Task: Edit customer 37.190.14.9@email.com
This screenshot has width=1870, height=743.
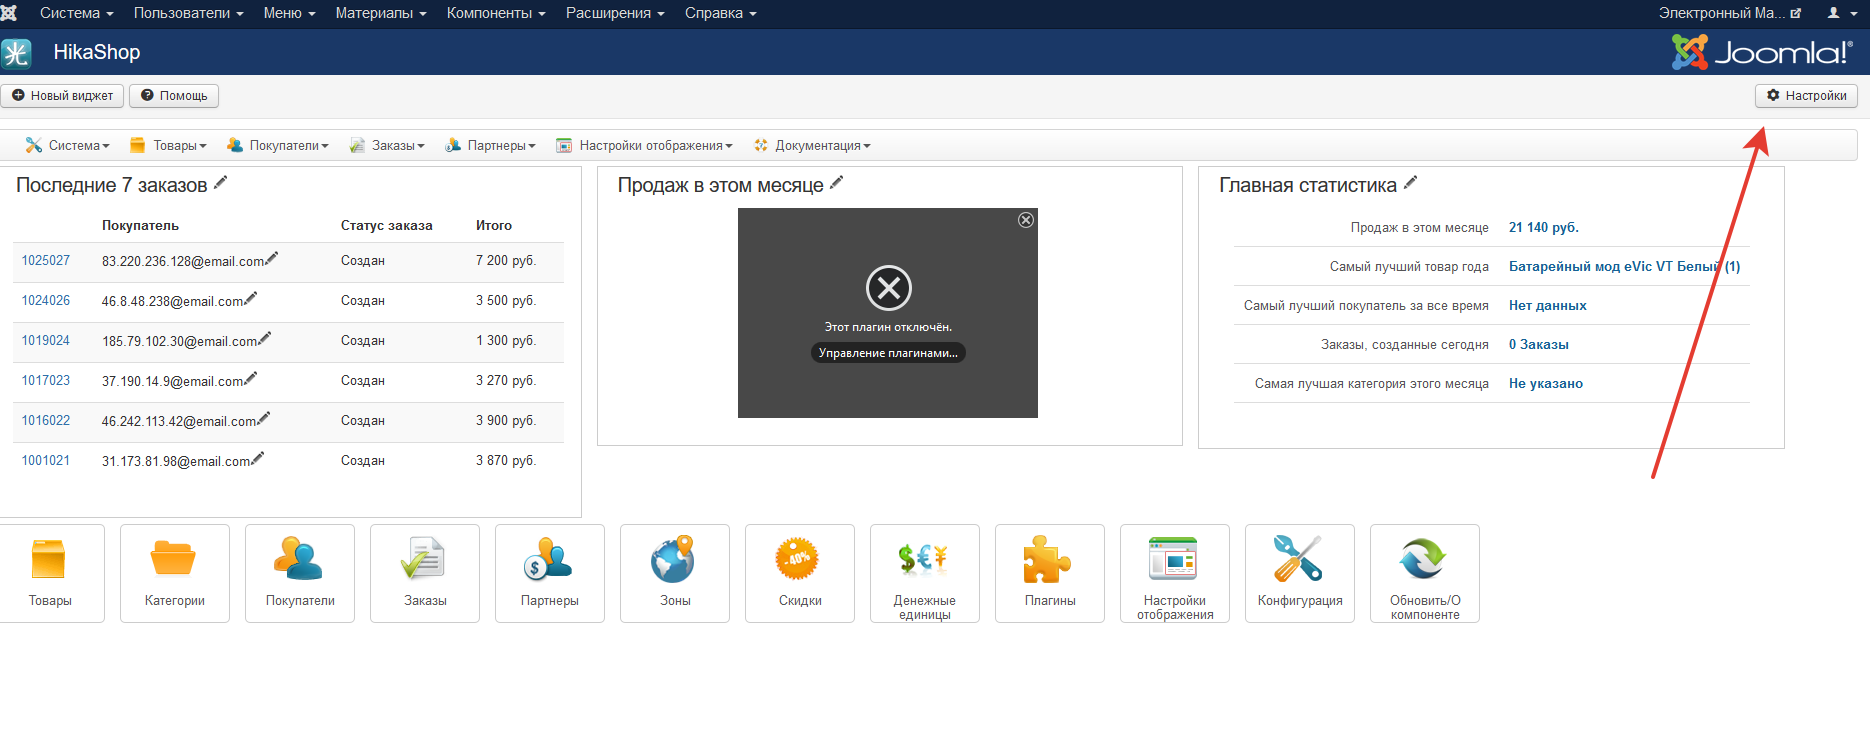Action: coord(251,378)
